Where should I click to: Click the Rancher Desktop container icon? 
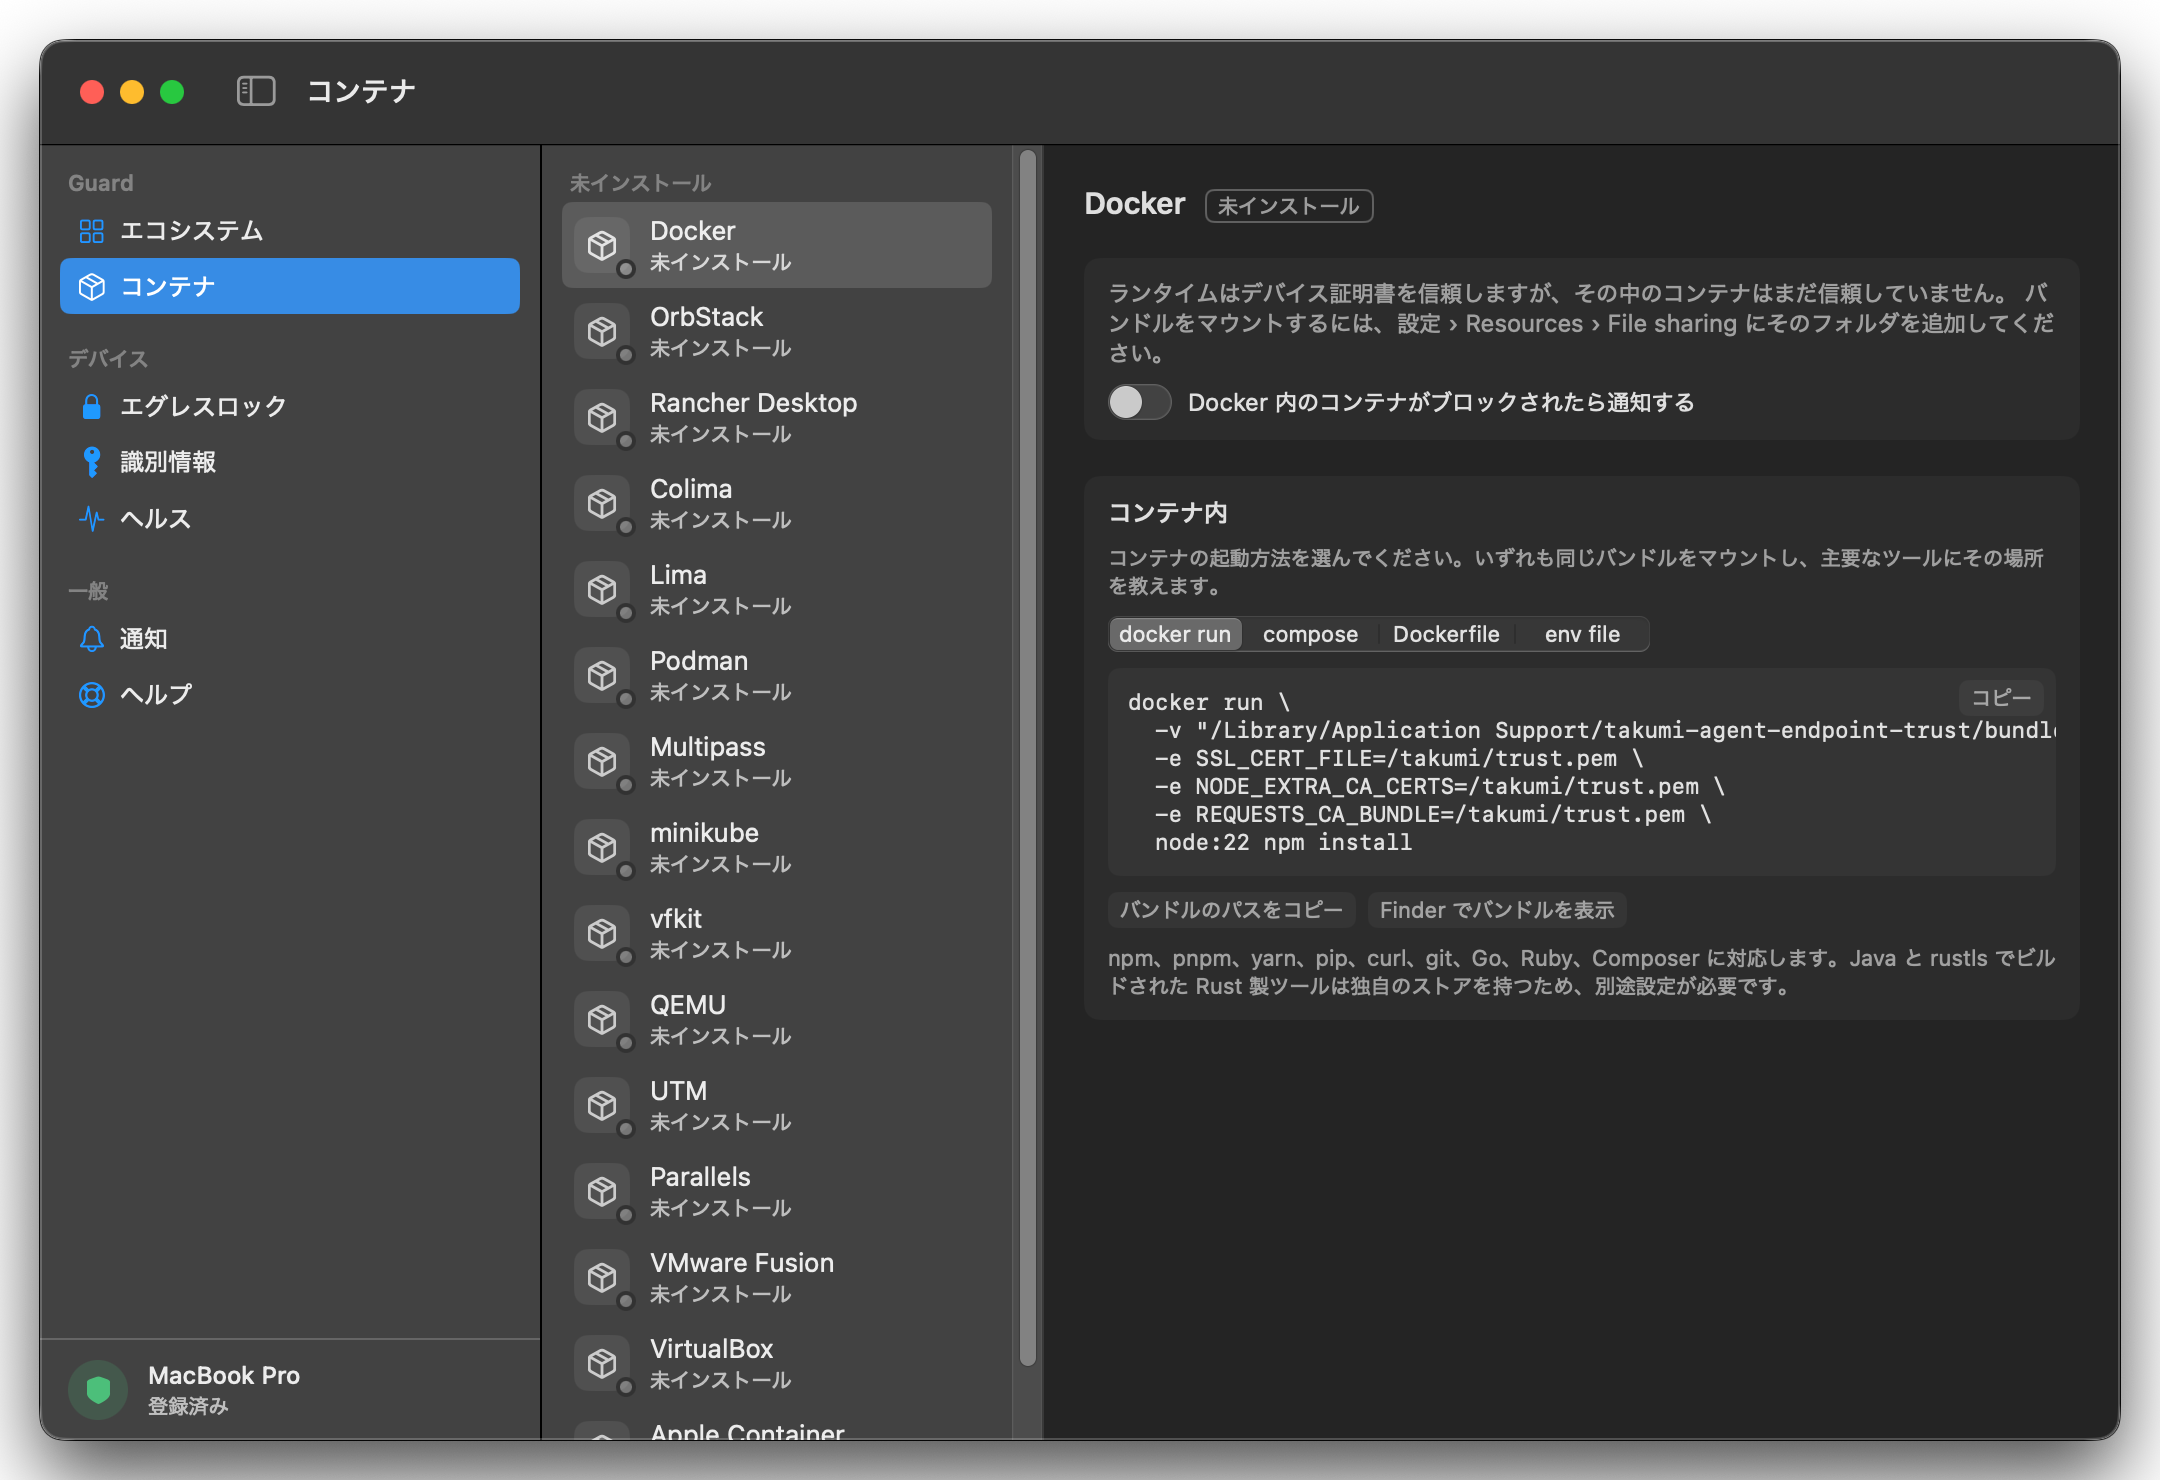tap(602, 417)
